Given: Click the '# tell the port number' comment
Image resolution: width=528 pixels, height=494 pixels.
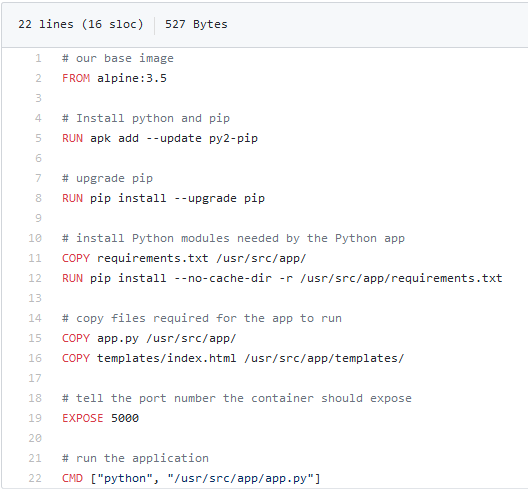Looking at the screenshot, I should [x=237, y=398].
